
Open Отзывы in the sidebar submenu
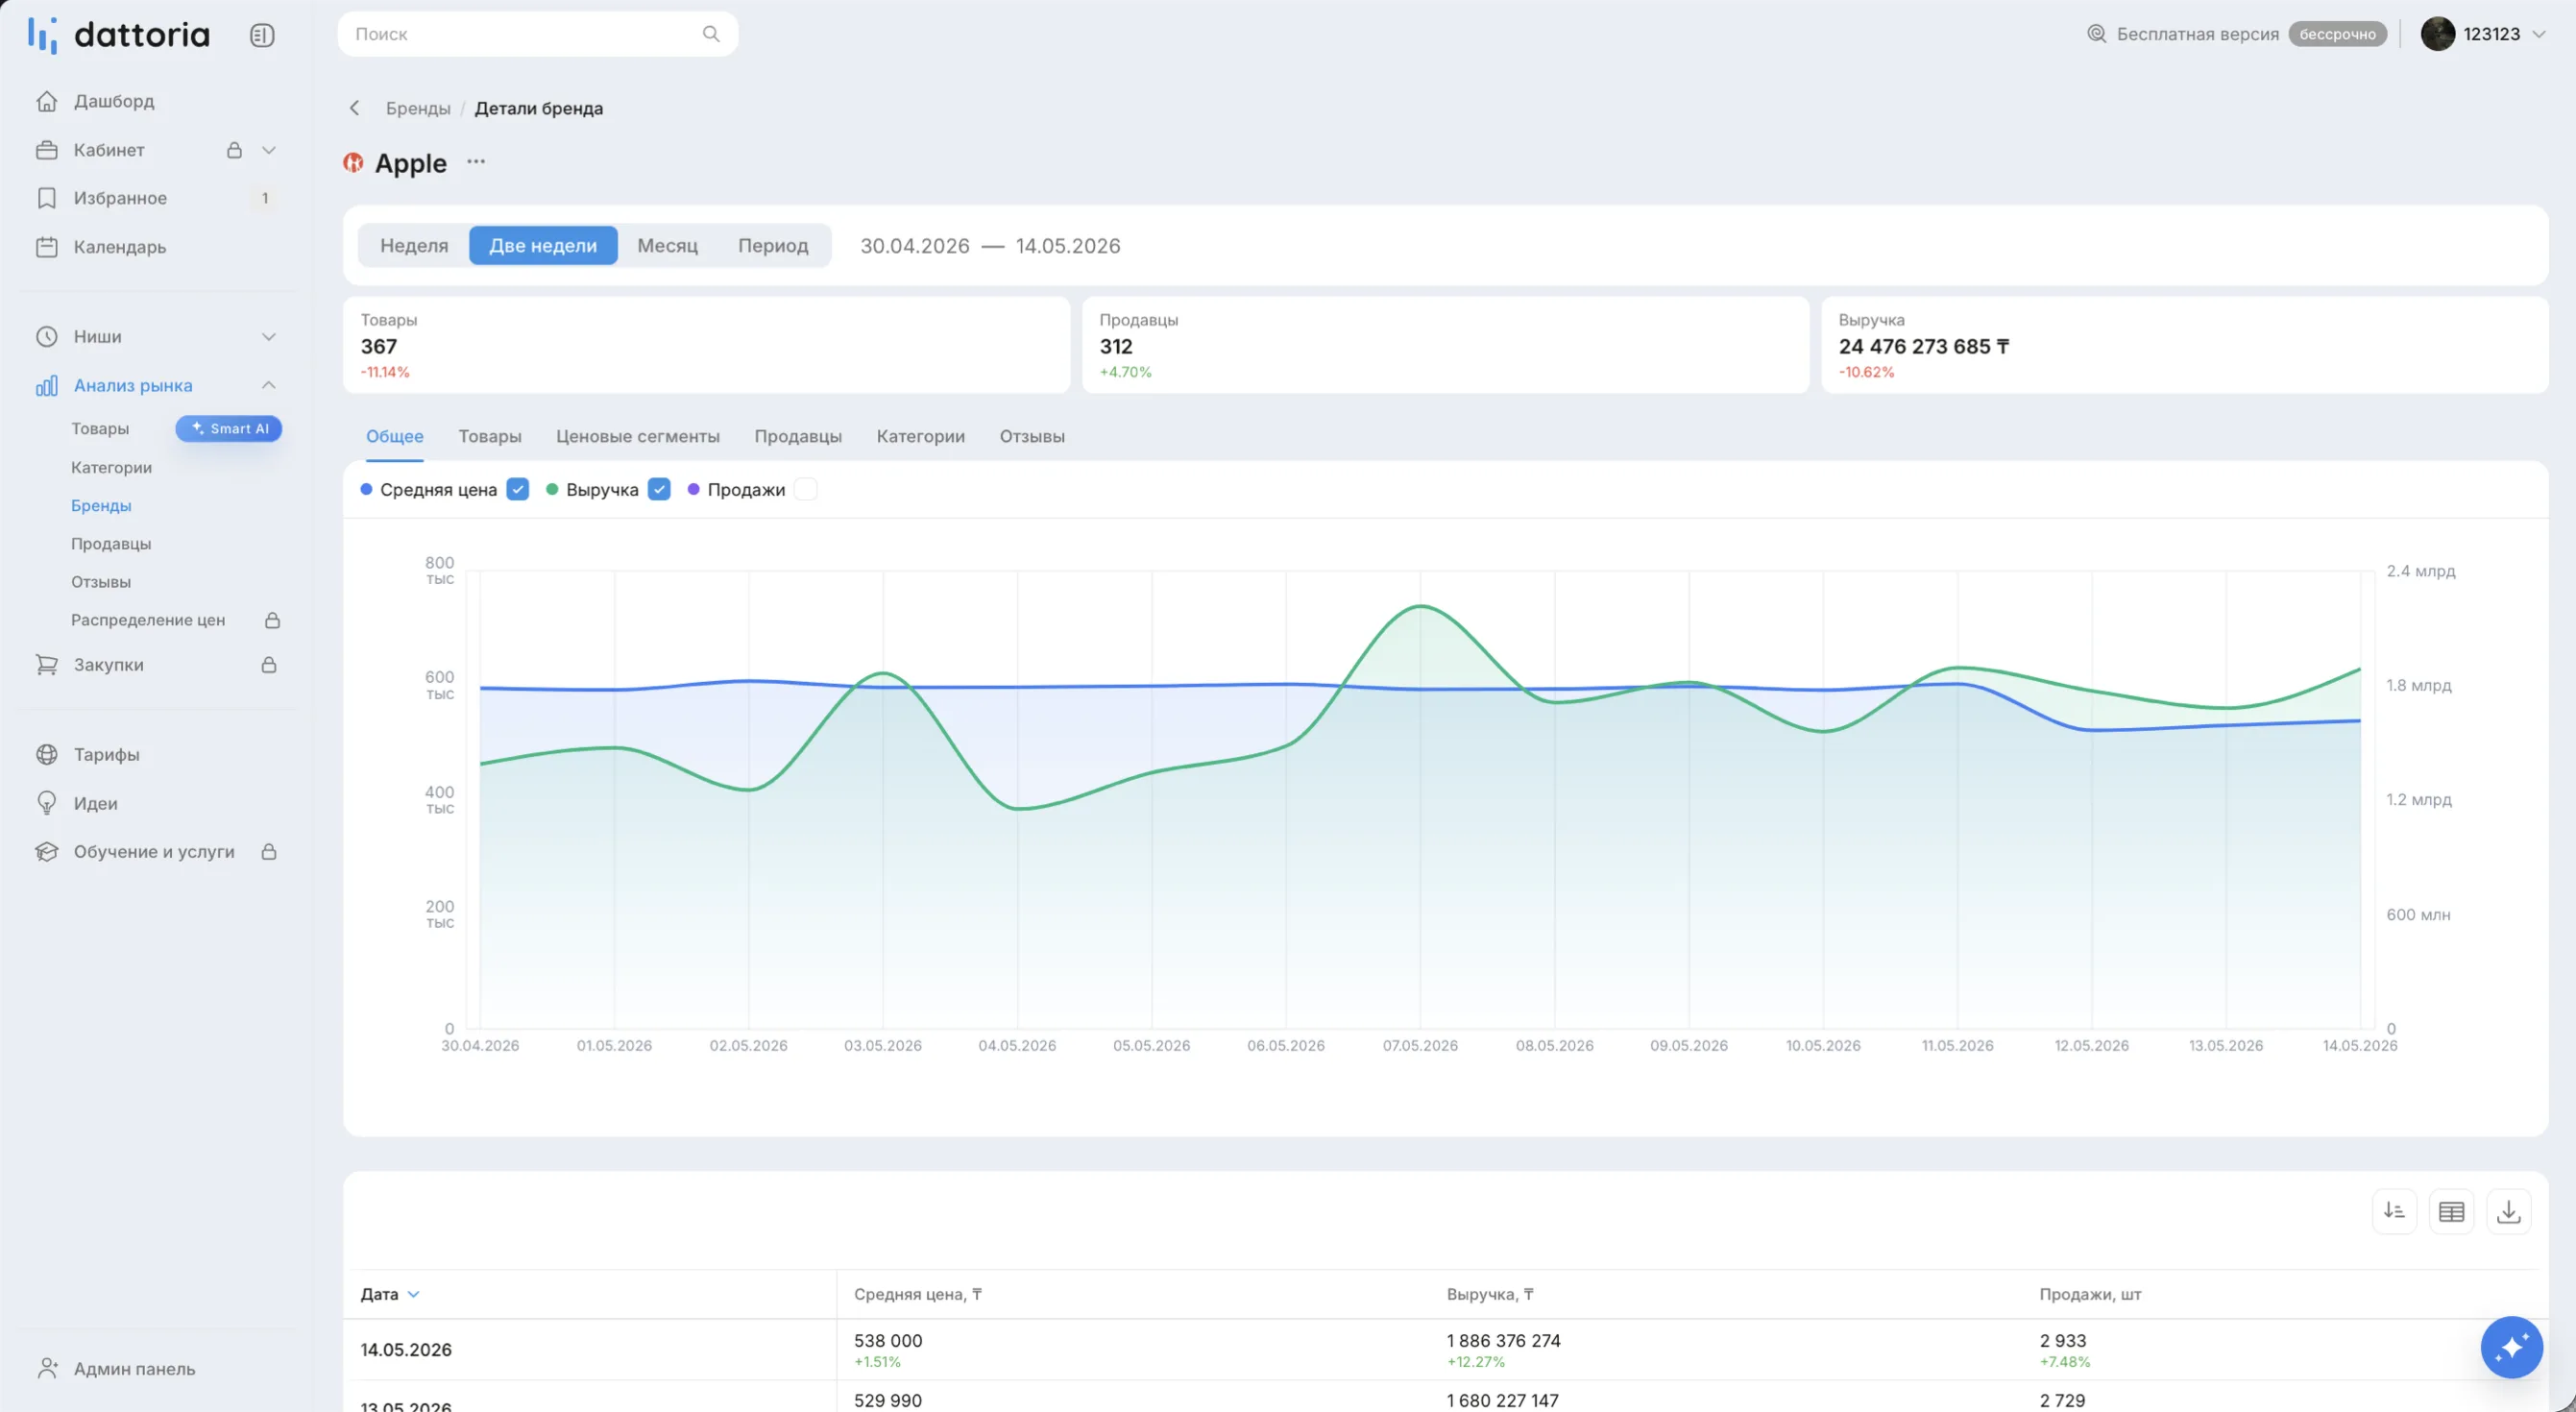click(101, 581)
